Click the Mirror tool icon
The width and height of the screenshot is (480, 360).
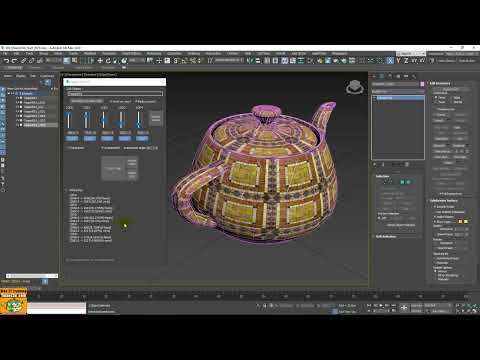(x=250, y=61)
